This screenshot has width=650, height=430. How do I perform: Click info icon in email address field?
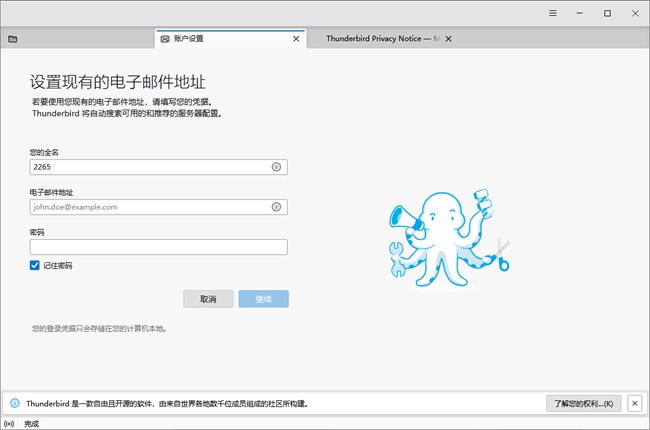tap(276, 207)
